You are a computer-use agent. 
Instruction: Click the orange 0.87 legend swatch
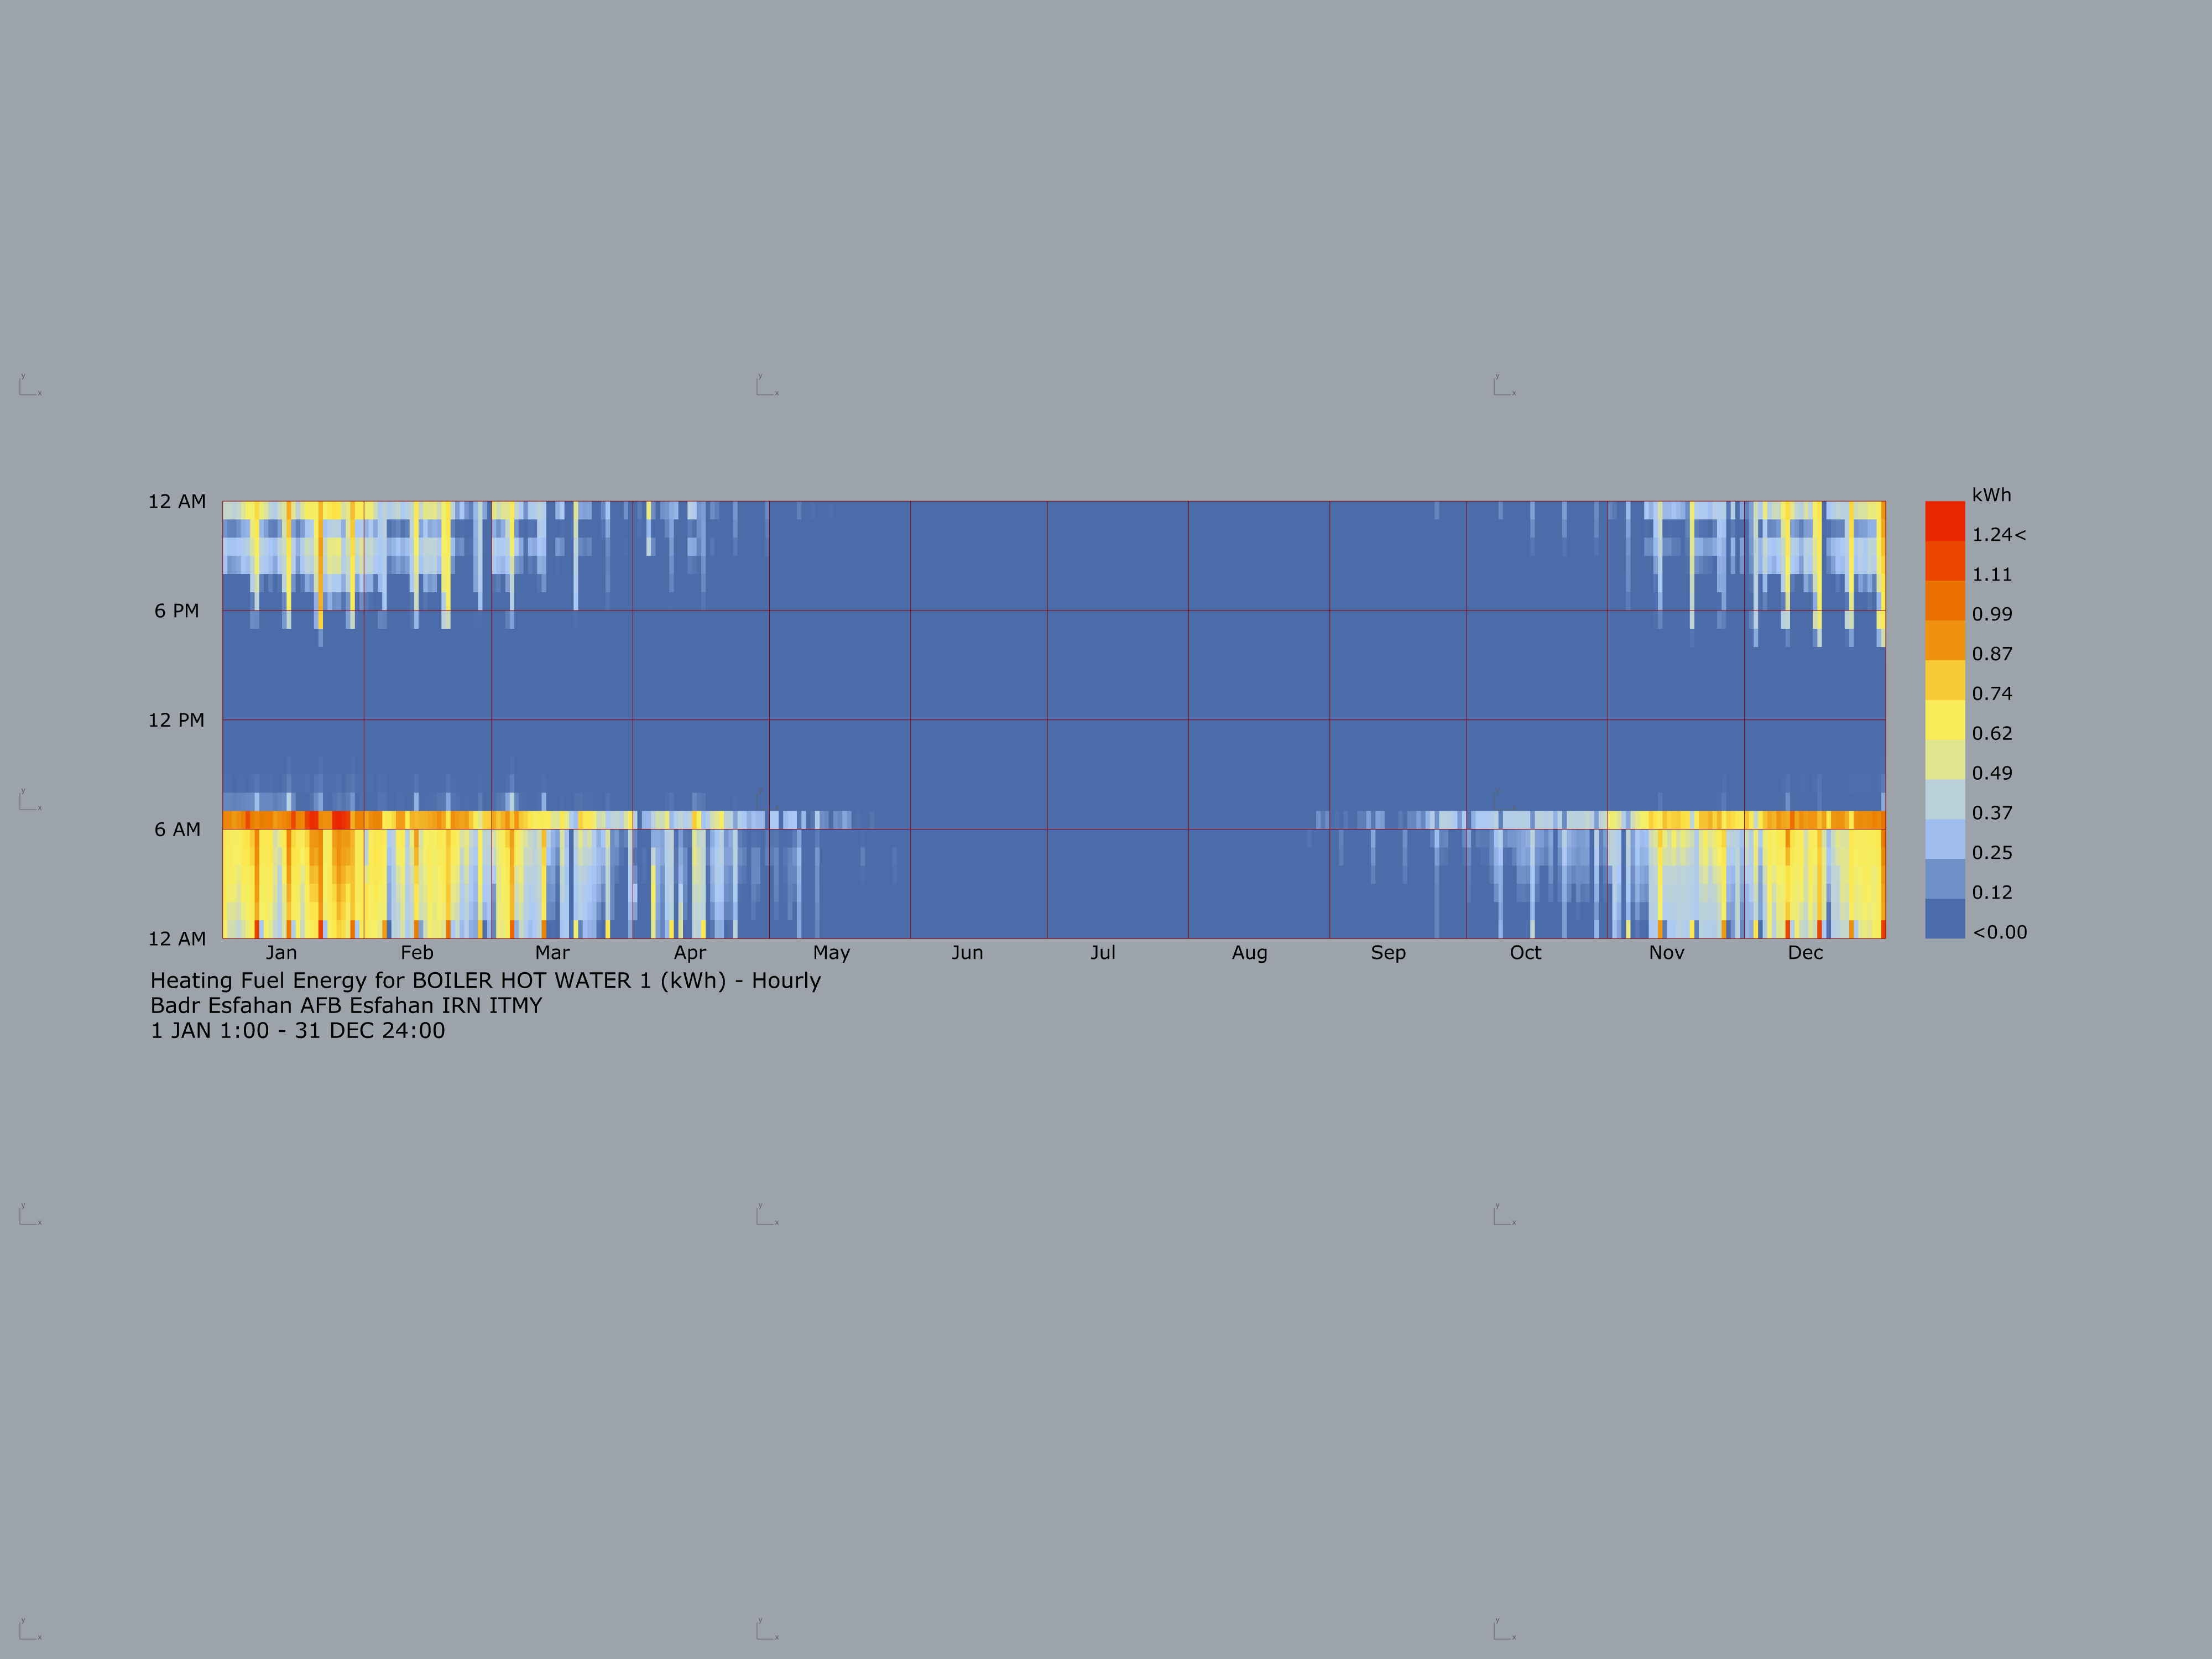point(1945,640)
